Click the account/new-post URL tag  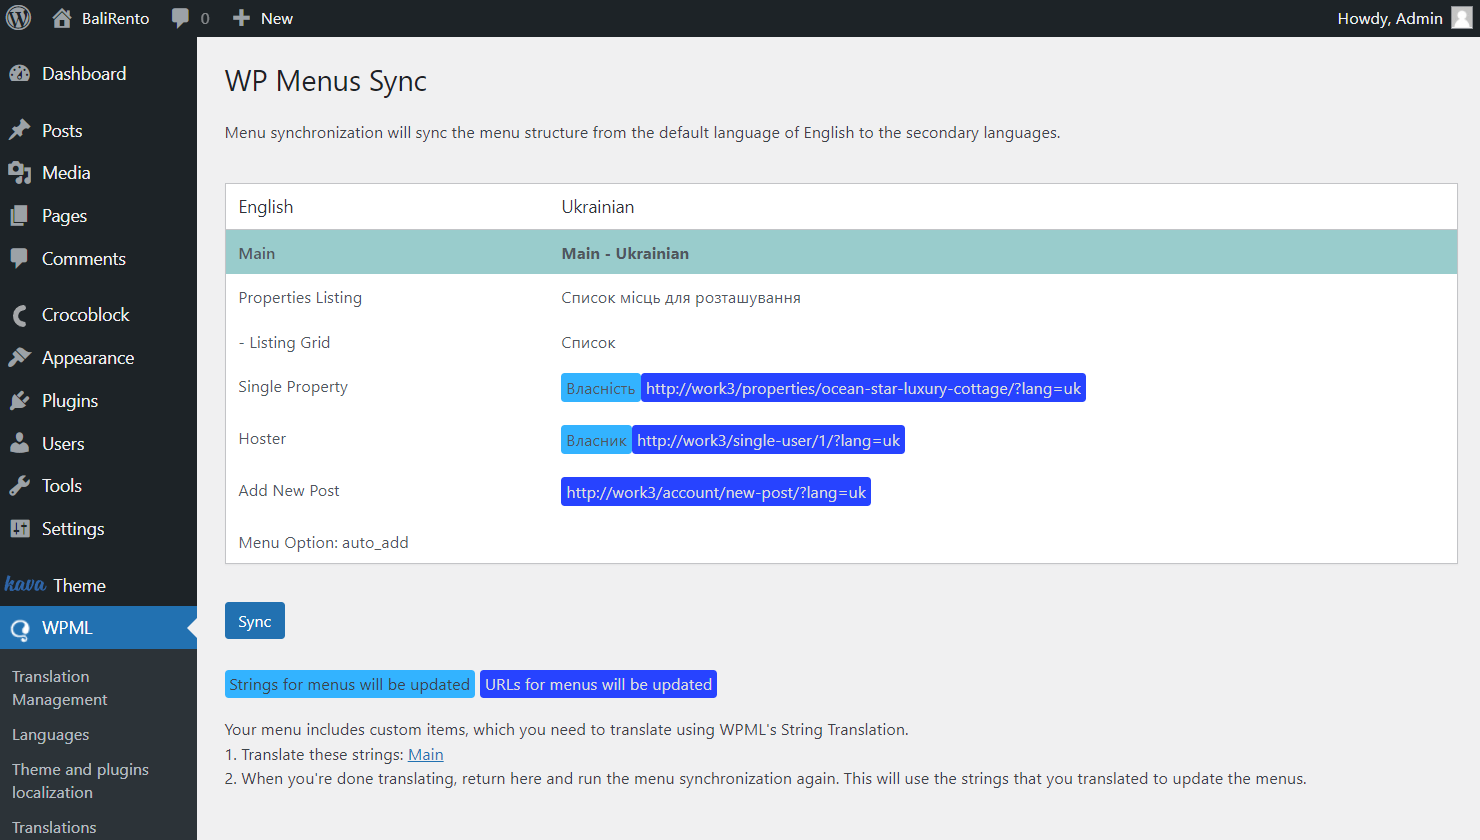tap(716, 492)
